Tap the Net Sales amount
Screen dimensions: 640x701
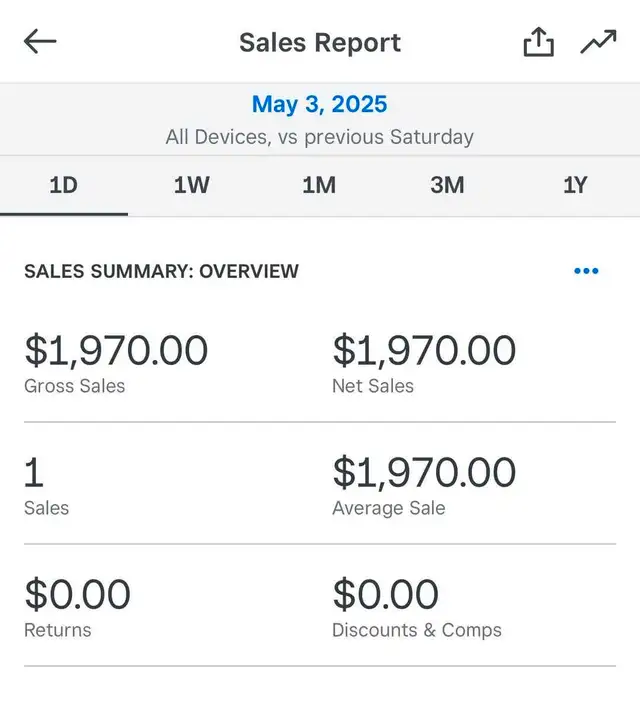[x=424, y=350]
